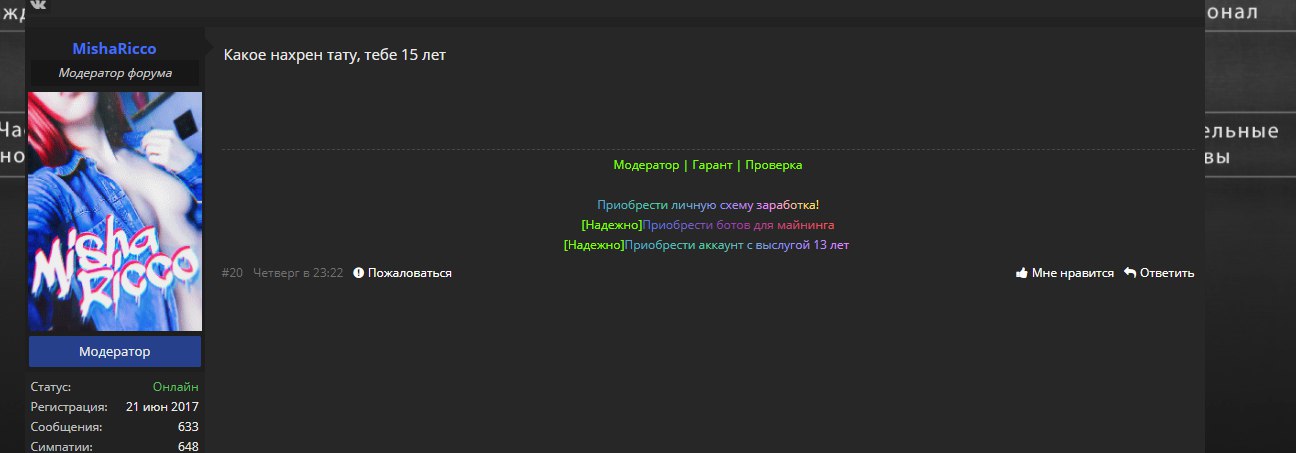Open the #20 post permalink
The image size is (1296, 453).
pyautogui.click(x=232, y=273)
